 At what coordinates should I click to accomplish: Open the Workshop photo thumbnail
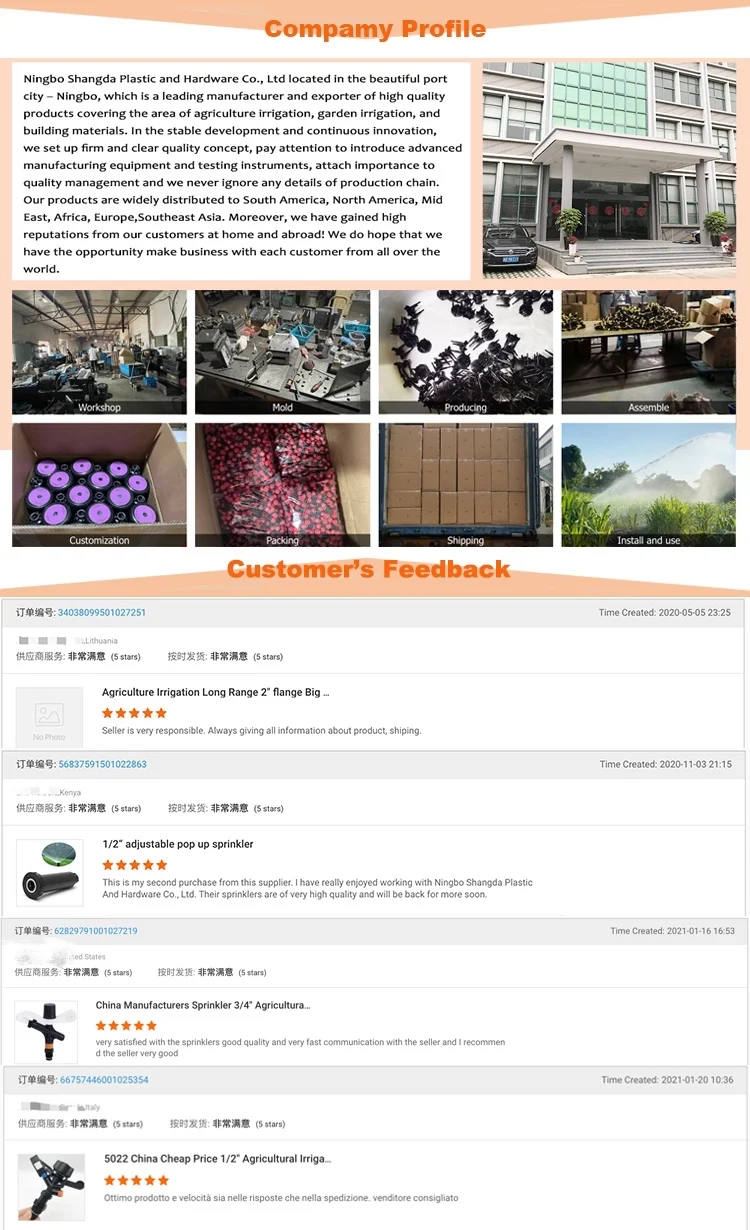click(99, 352)
